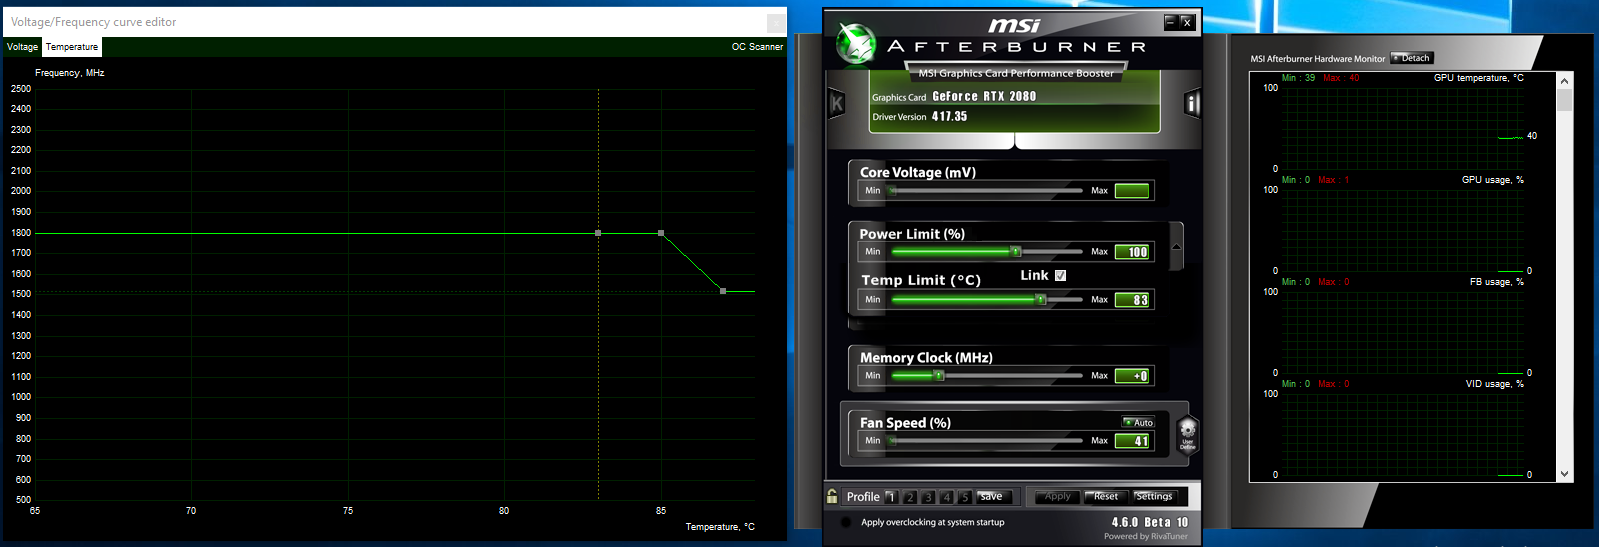Switch to the Temperature tab in curve editor
Viewport: 1599px width, 547px height.
coord(72,47)
